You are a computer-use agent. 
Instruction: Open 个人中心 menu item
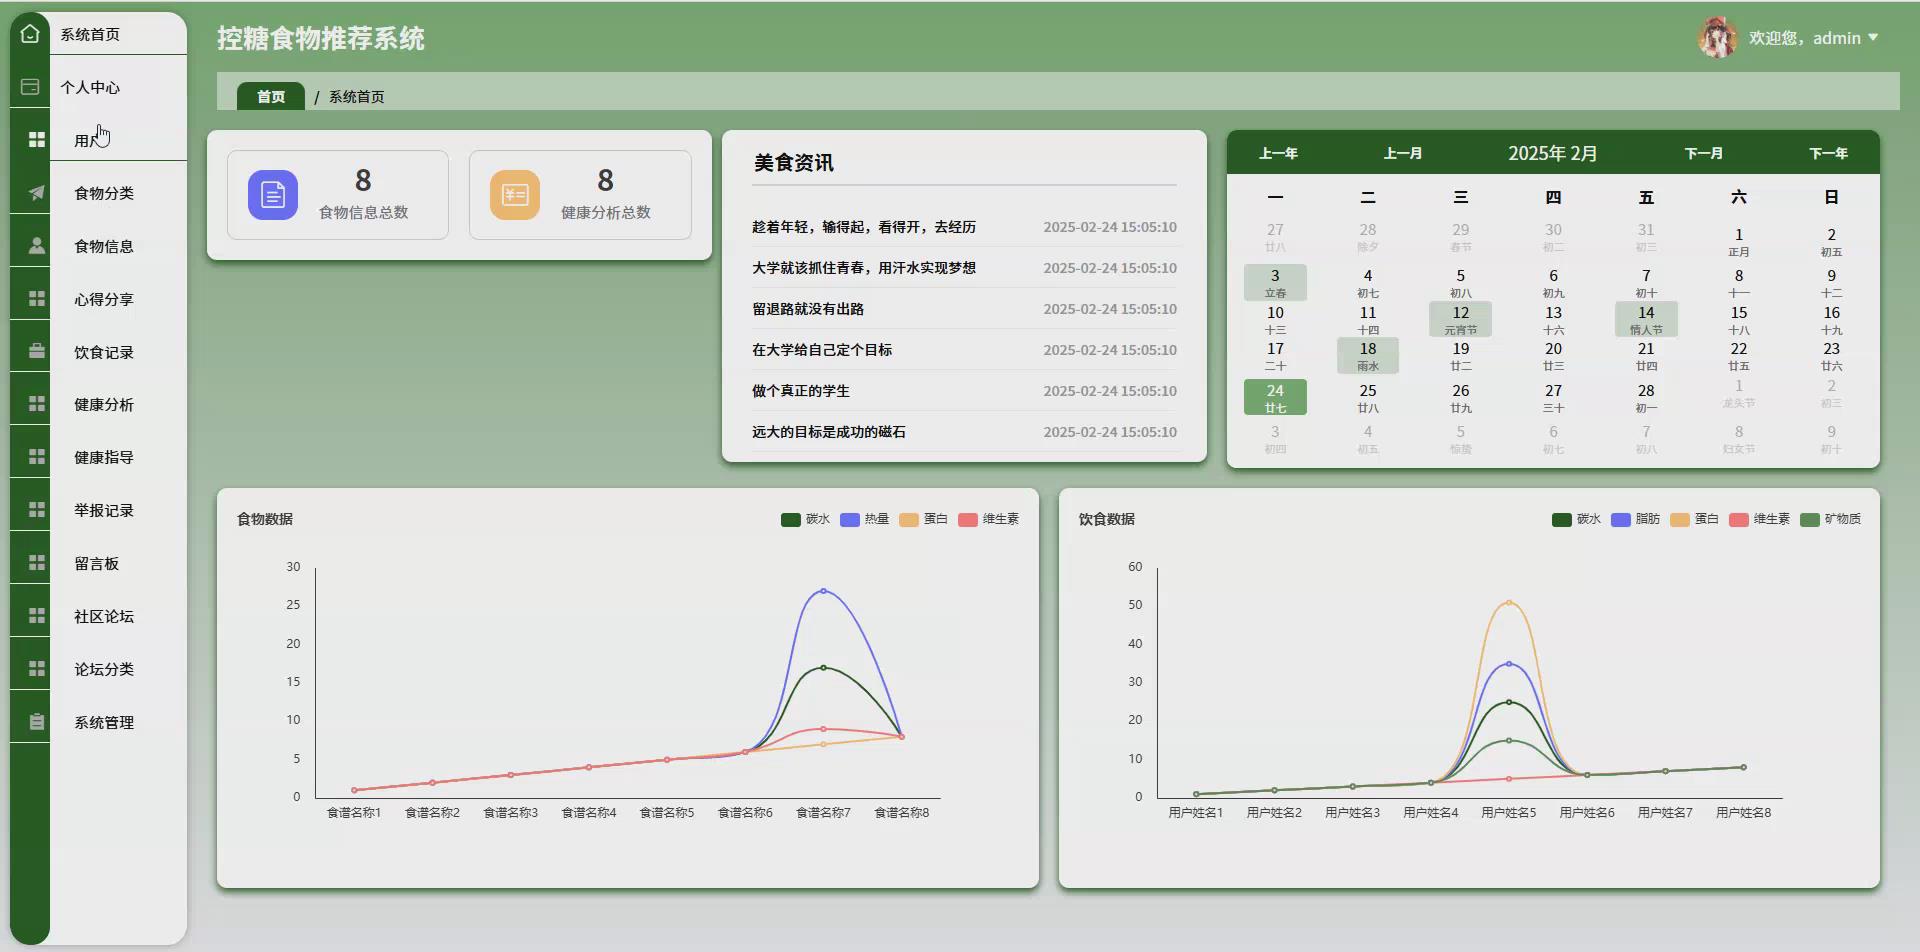(90, 87)
